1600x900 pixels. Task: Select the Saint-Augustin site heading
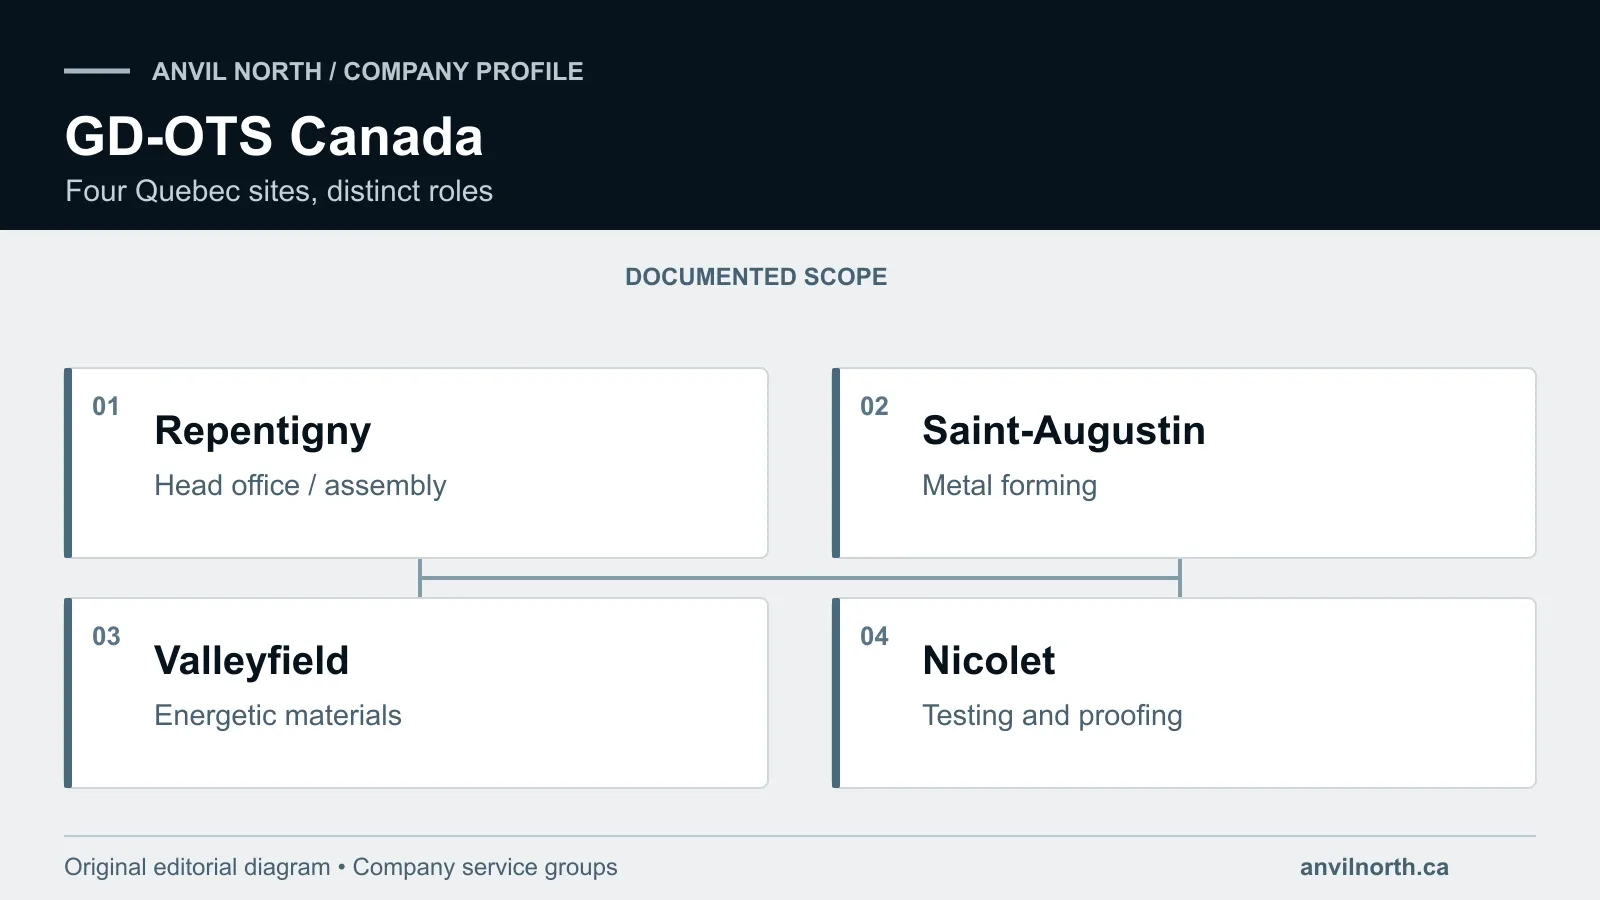pos(1064,431)
